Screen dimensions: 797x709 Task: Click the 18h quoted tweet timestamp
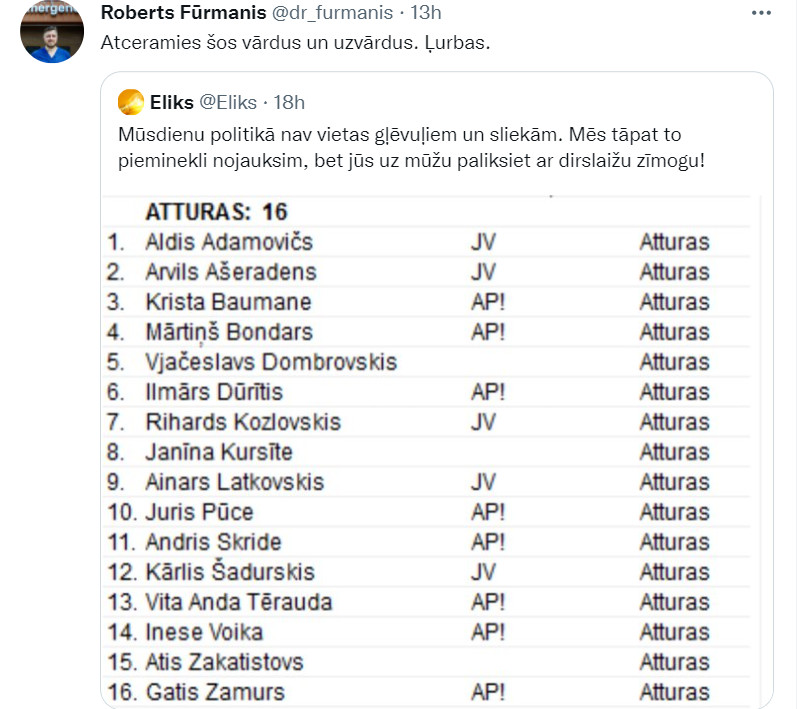(x=289, y=101)
